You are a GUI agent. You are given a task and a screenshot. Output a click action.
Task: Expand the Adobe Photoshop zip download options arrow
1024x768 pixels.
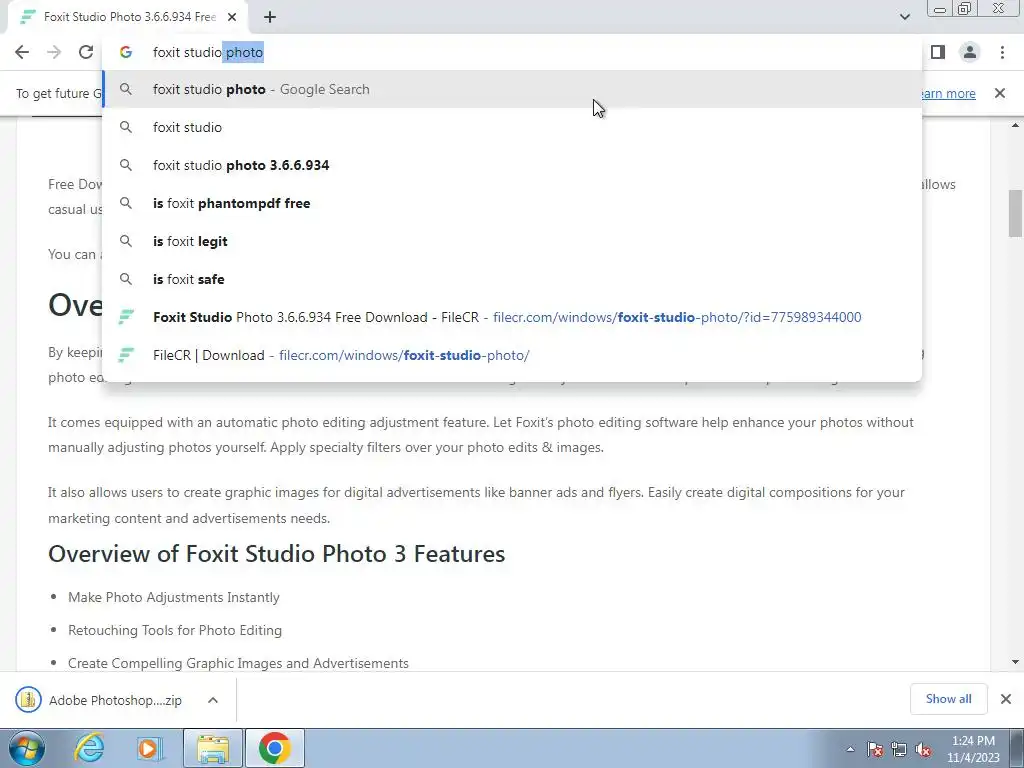[213, 700]
